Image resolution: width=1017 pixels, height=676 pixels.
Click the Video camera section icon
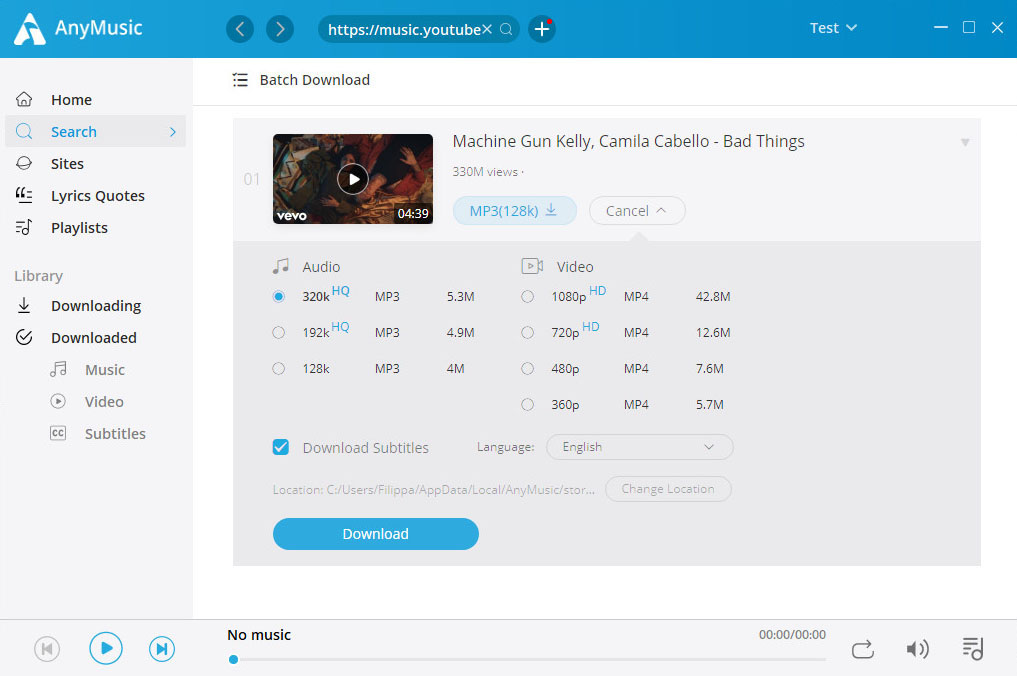coord(532,266)
